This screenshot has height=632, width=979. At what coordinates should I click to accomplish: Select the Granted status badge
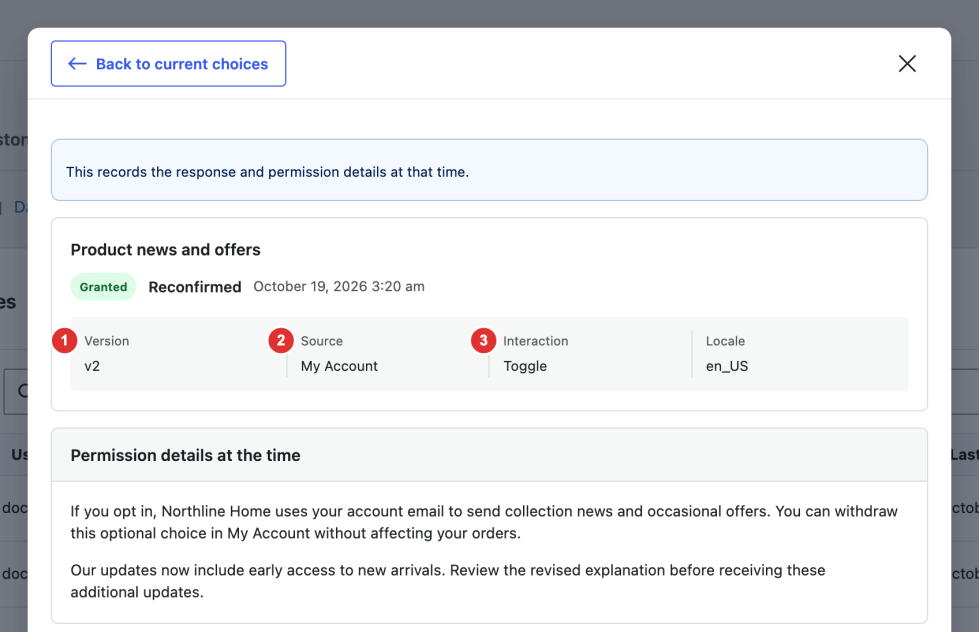103,287
